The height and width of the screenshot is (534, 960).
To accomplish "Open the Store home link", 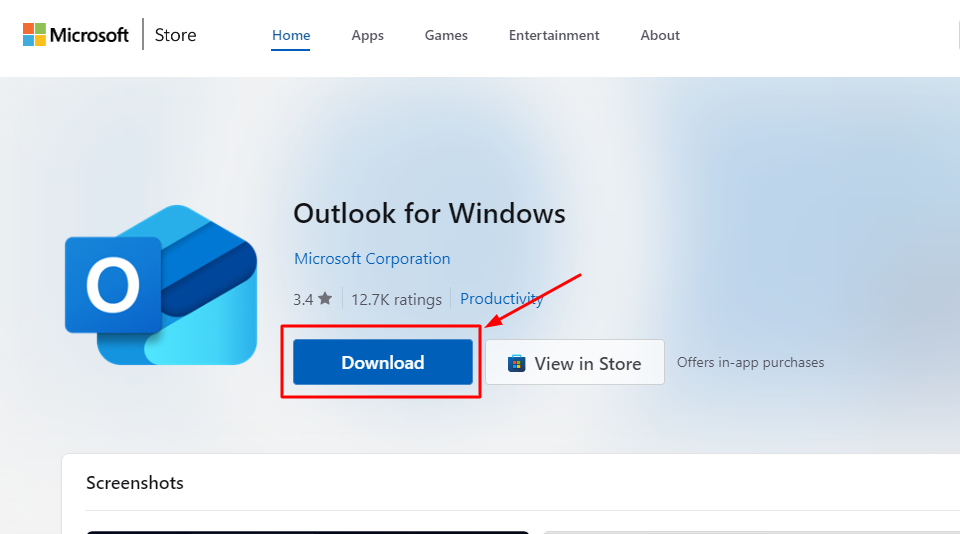I will 175,35.
